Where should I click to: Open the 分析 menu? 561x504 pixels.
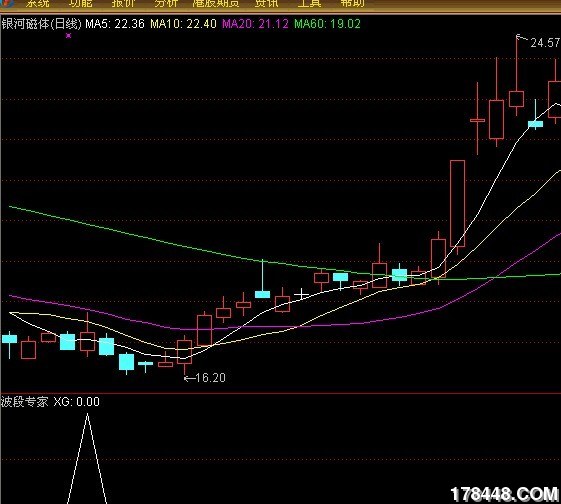coord(166,3)
